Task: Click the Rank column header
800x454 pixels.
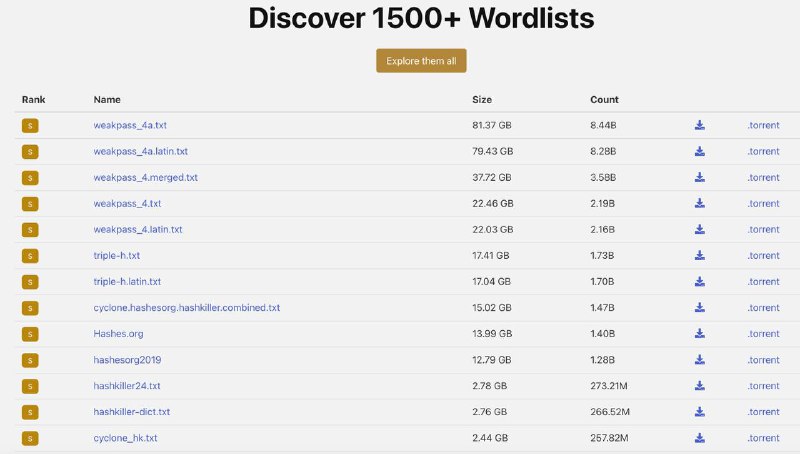Action: tap(33, 99)
